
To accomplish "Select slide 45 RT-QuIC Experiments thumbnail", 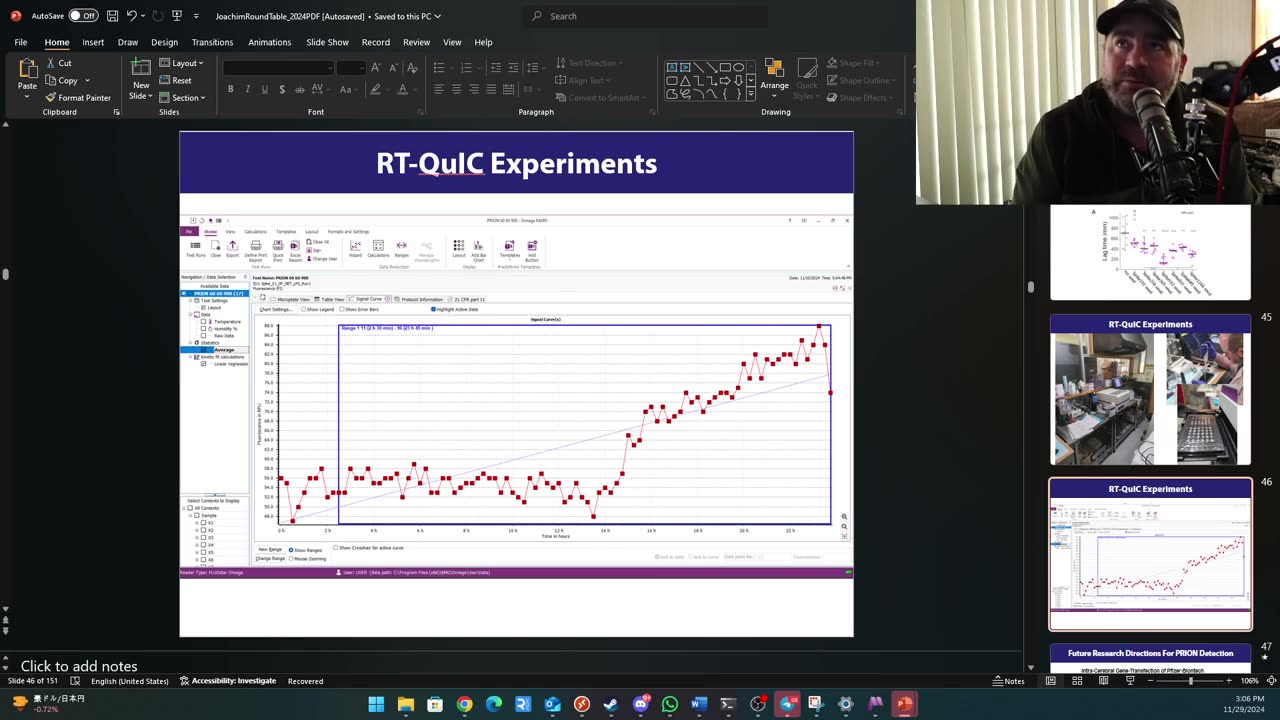I will tap(1150, 390).
